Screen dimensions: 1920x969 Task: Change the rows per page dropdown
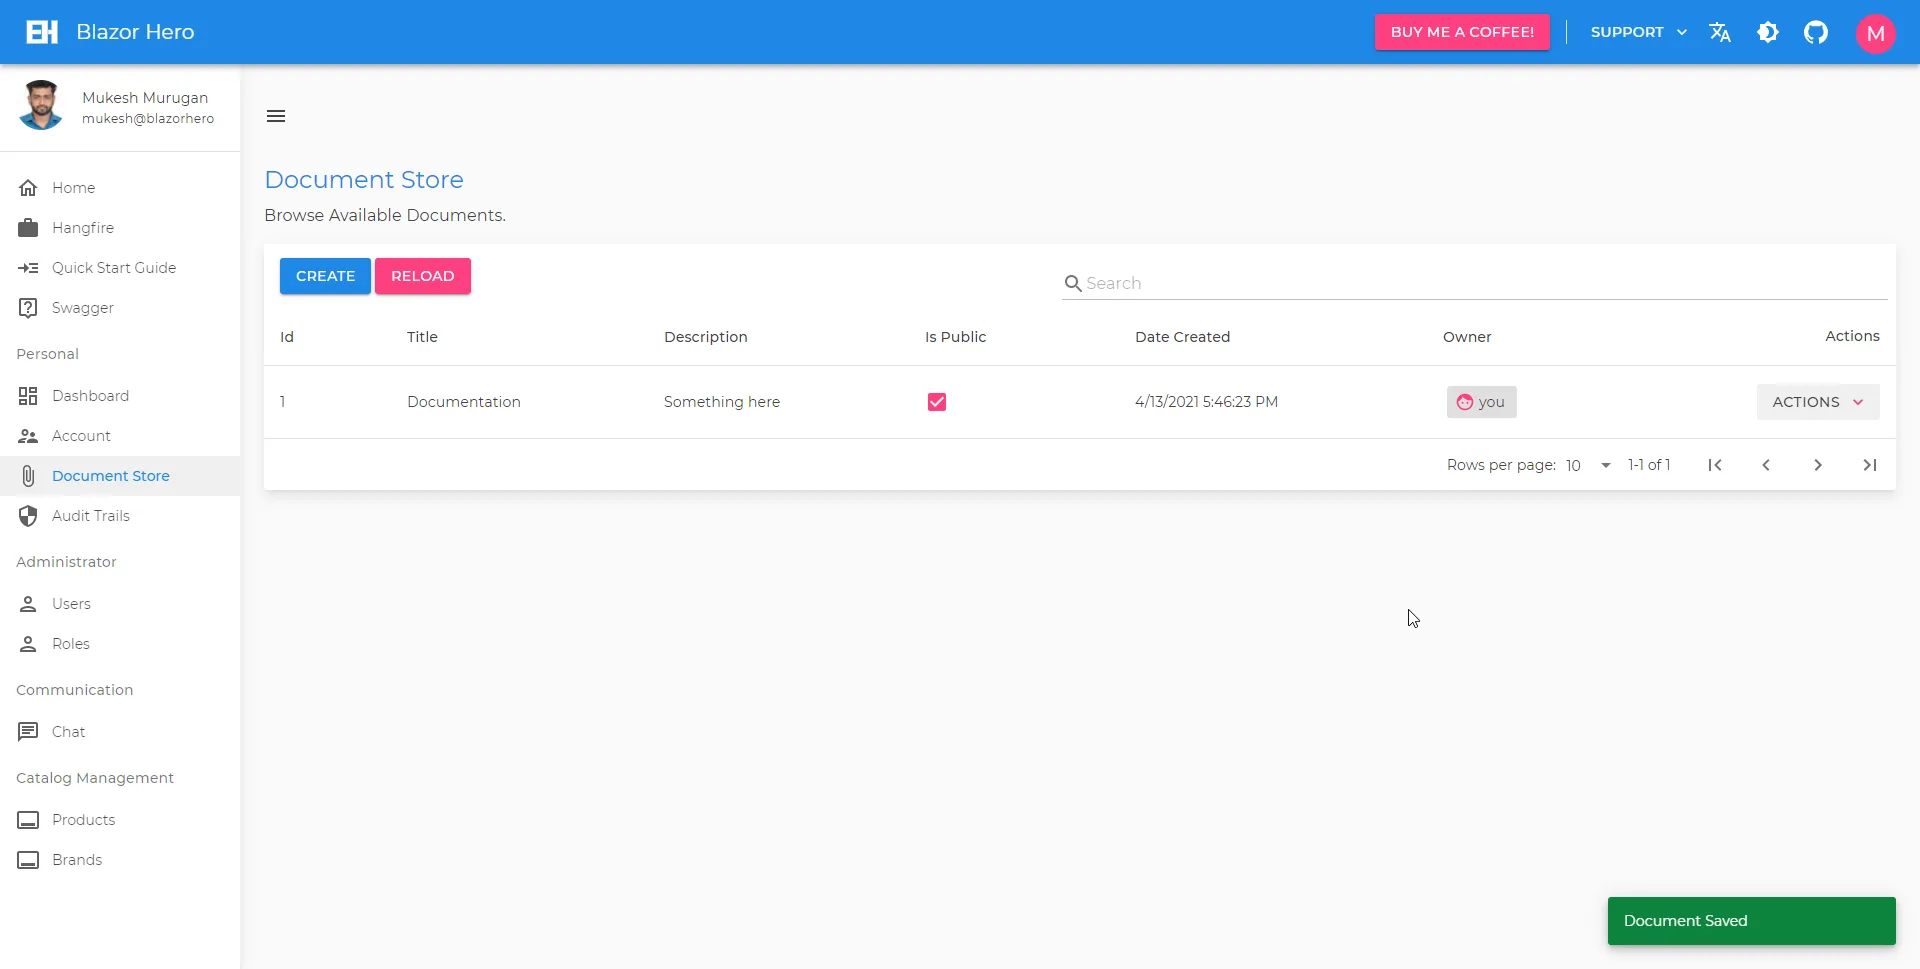click(x=1586, y=465)
